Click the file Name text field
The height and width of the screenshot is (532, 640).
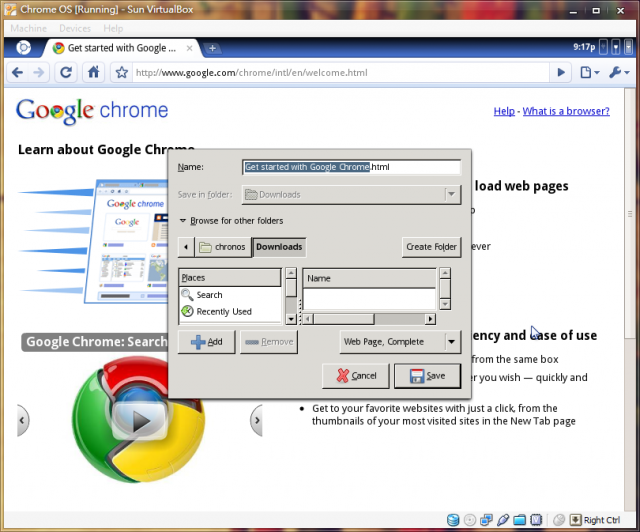coord(351,167)
